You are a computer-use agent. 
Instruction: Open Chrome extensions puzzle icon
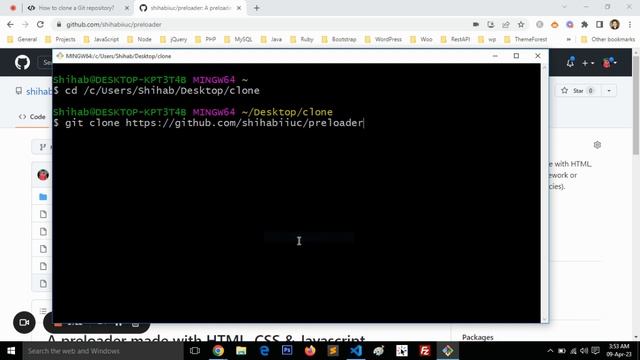coord(584,24)
